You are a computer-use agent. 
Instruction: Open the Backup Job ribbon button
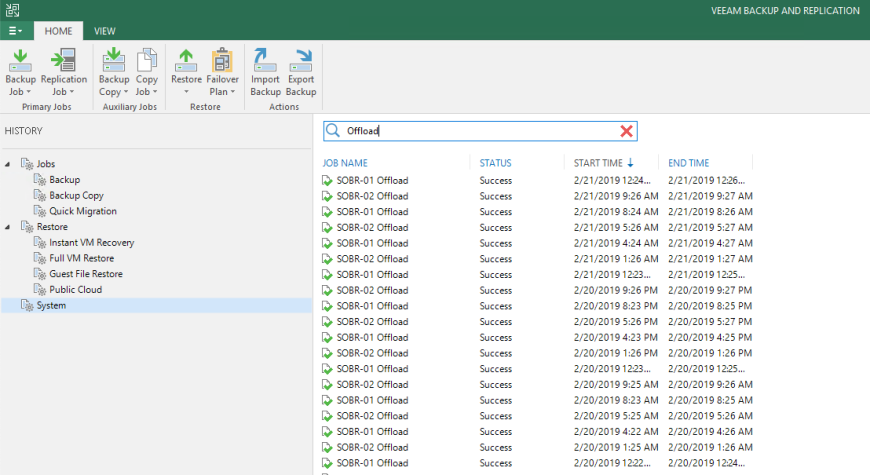(20, 72)
